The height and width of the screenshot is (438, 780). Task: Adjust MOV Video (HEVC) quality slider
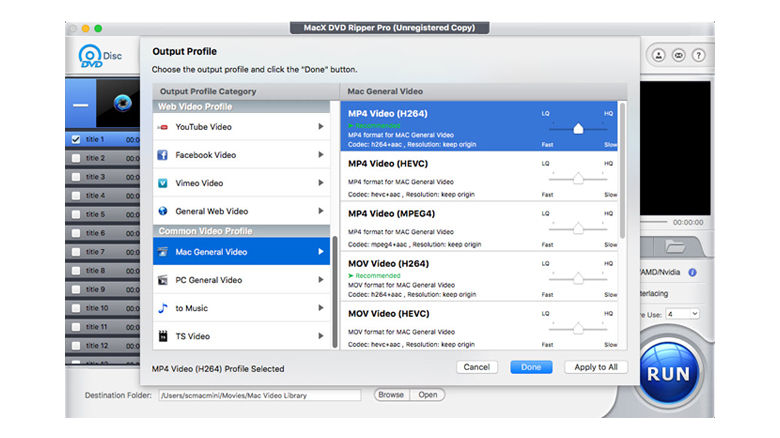[x=578, y=329]
